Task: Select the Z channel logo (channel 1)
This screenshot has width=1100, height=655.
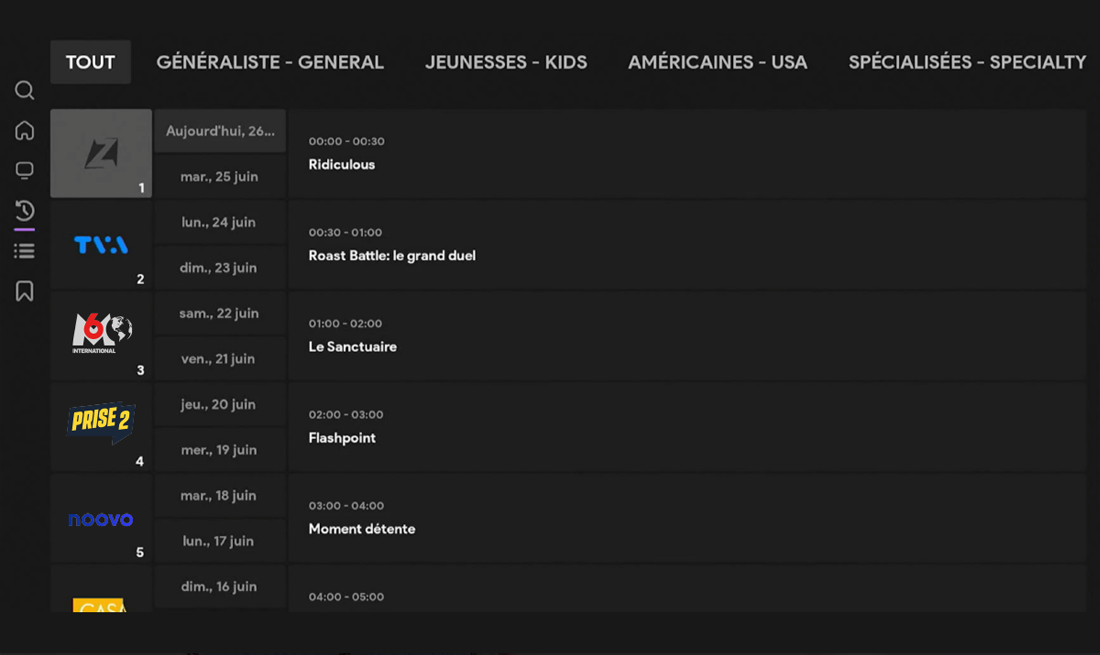Action: click(x=101, y=153)
